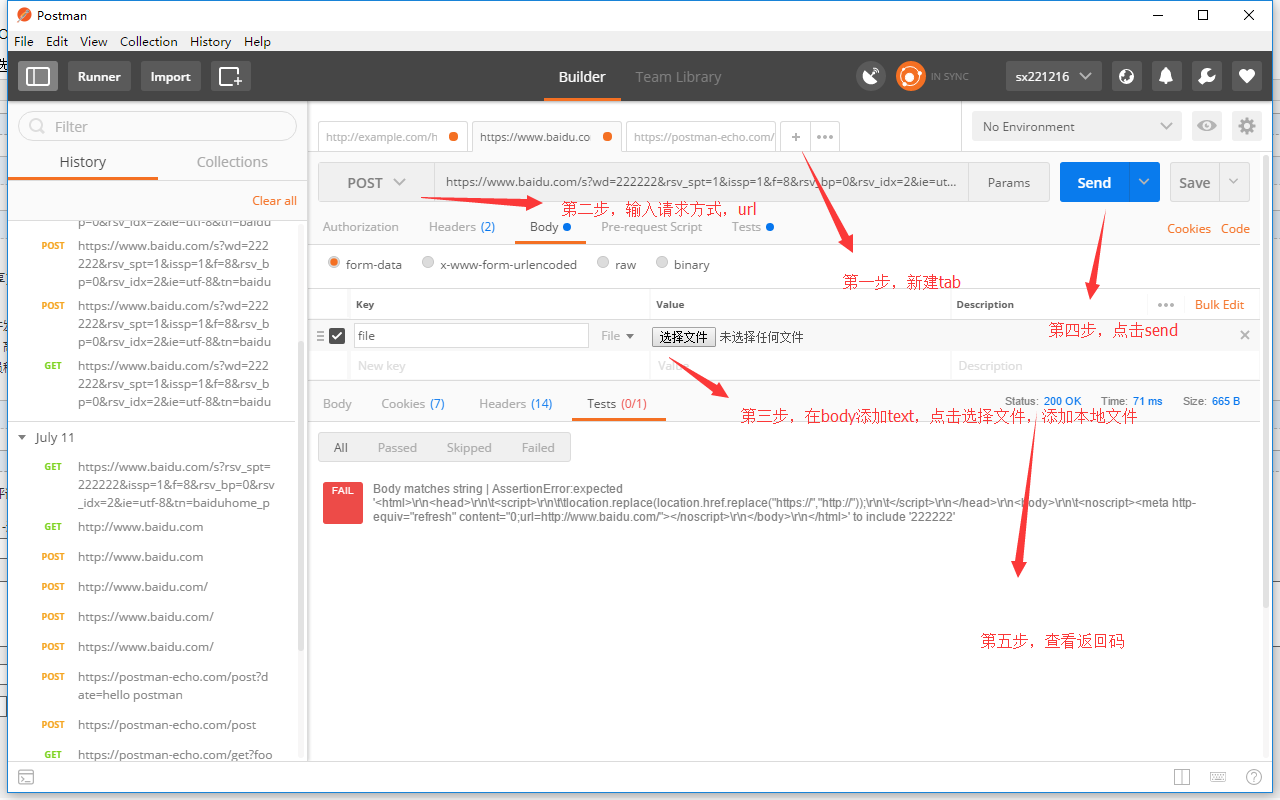The height and width of the screenshot is (800, 1280).
Task: Open tab options ellipsis menu
Action: point(825,137)
